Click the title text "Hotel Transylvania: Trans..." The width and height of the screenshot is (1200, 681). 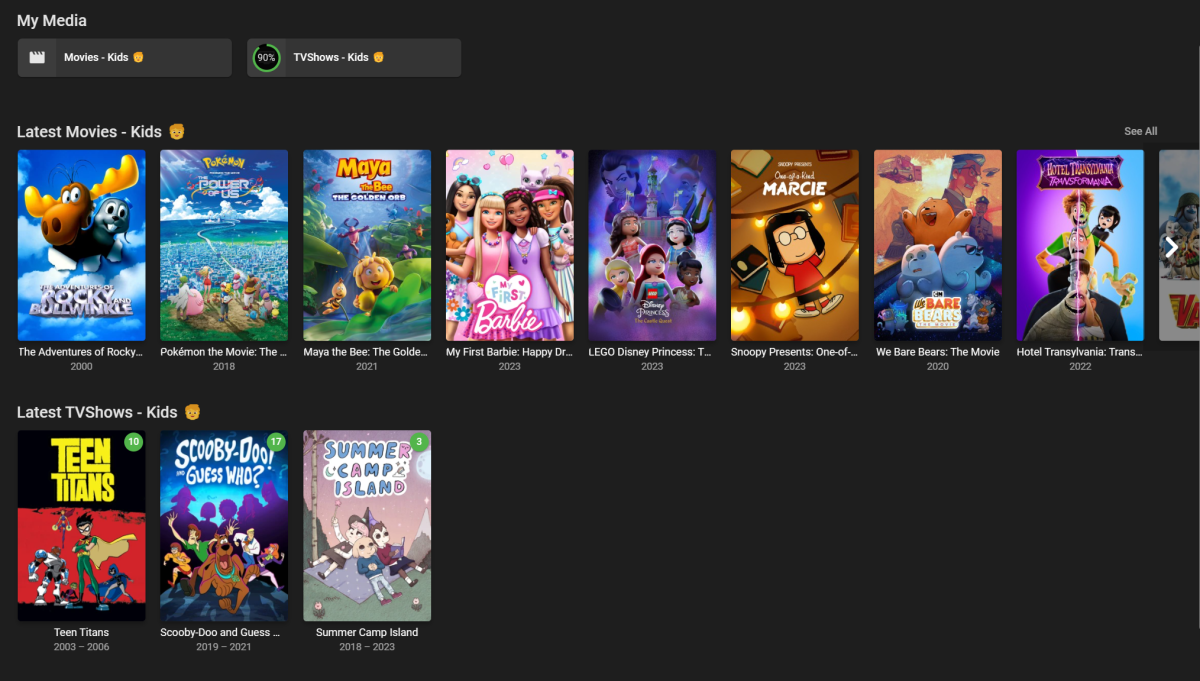click(1080, 352)
